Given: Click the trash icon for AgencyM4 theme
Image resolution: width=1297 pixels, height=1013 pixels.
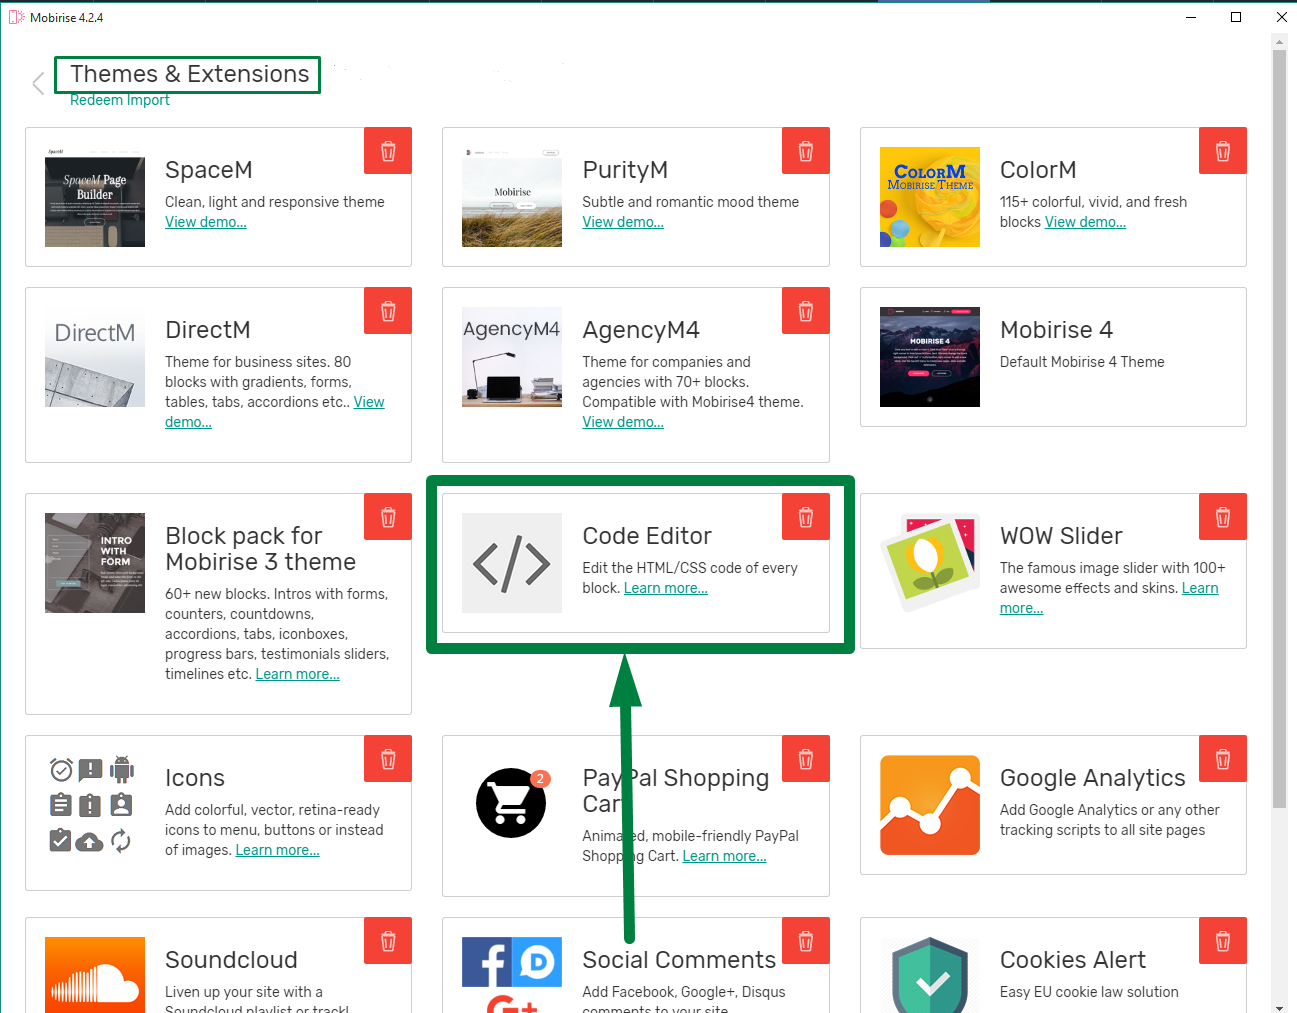Looking at the screenshot, I should click(x=805, y=310).
